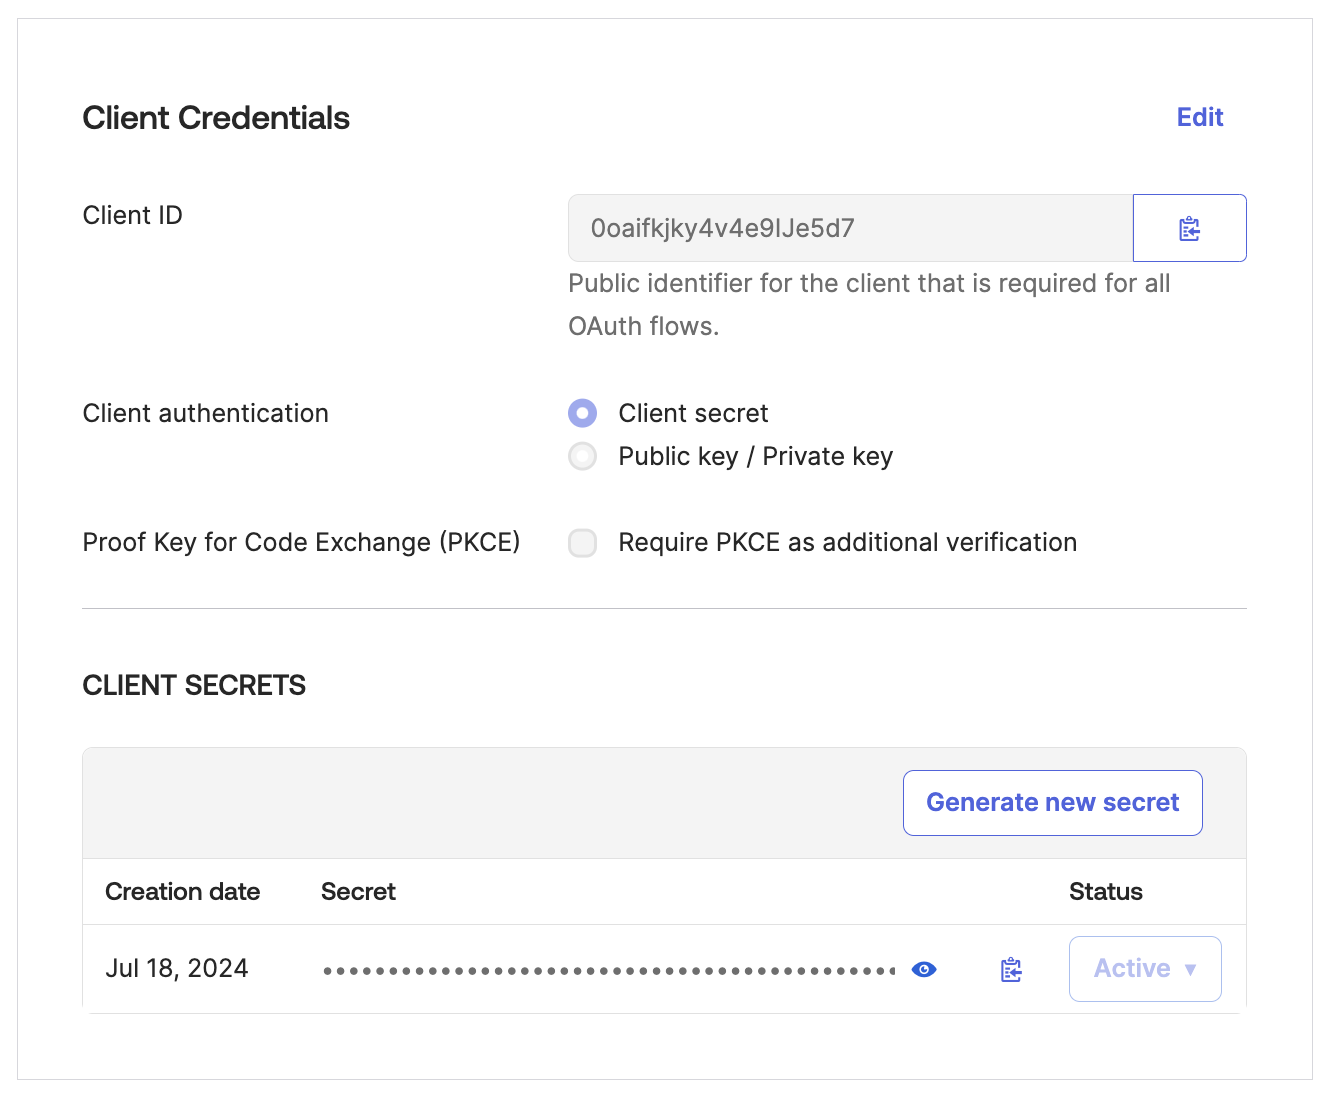This screenshot has width=1332, height=1098.
Task: Copy the client secret to clipboard
Action: (1010, 968)
